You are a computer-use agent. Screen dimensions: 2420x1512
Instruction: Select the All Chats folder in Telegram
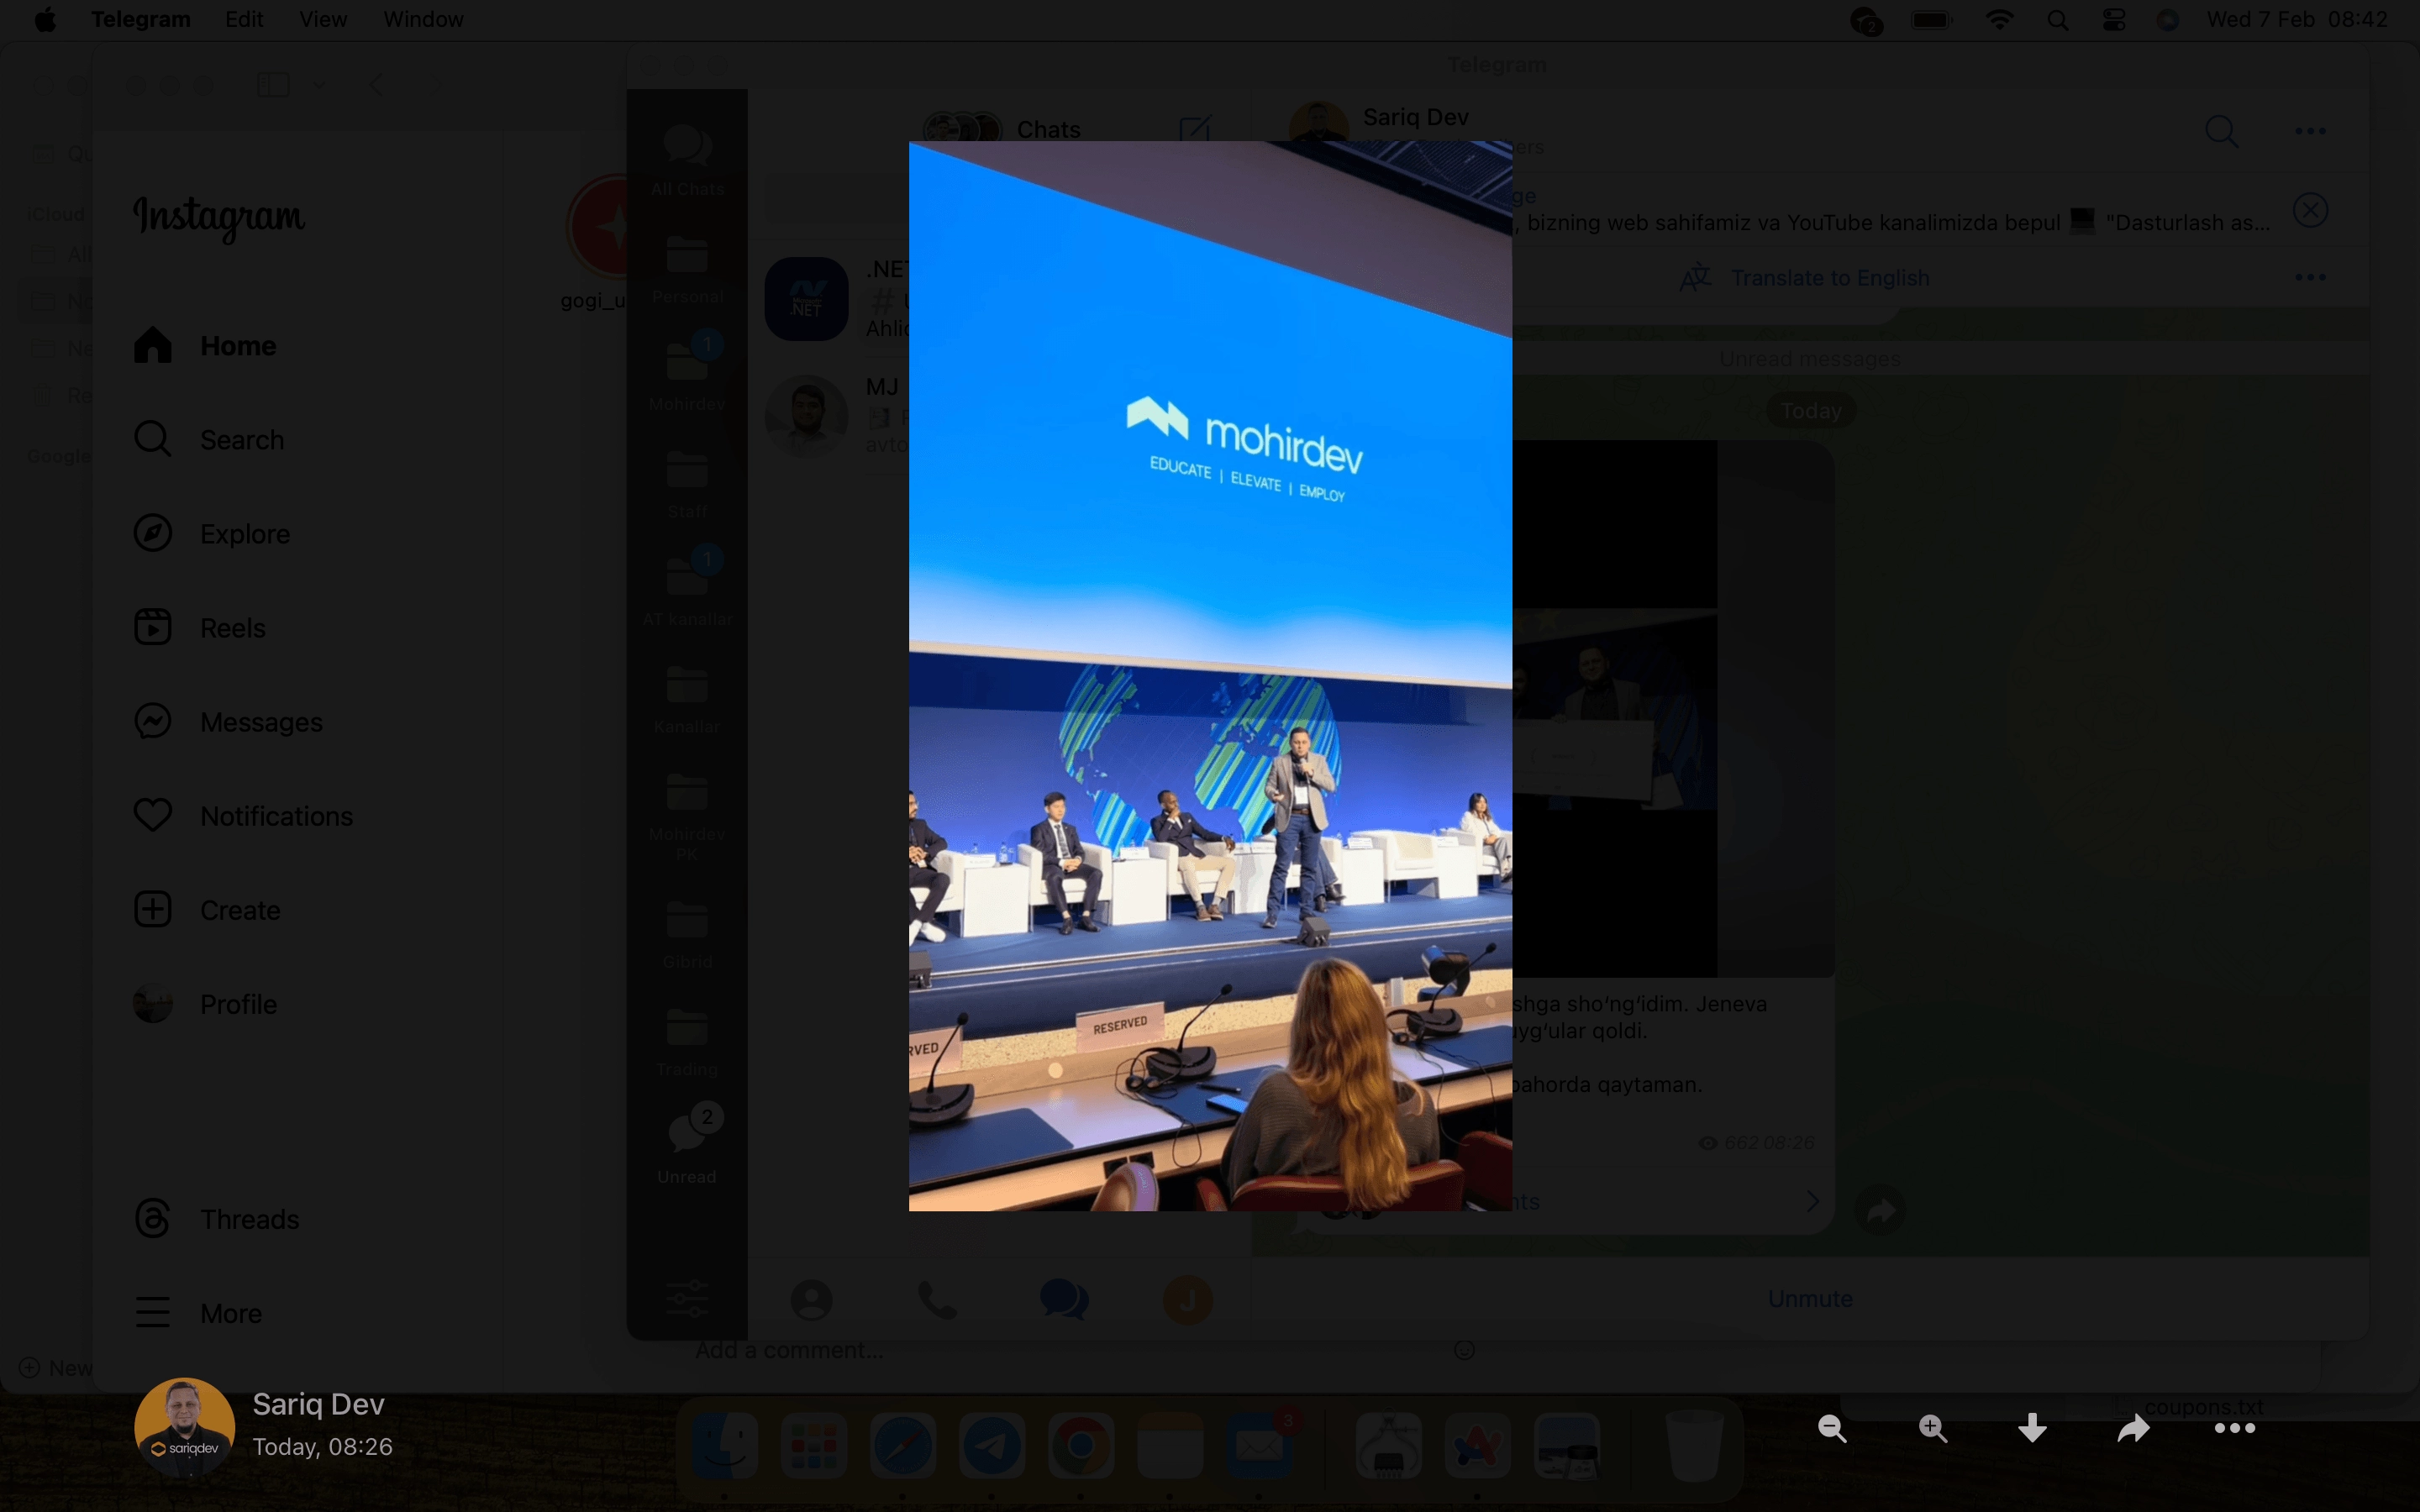pyautogui.click(x=687, y=160)
